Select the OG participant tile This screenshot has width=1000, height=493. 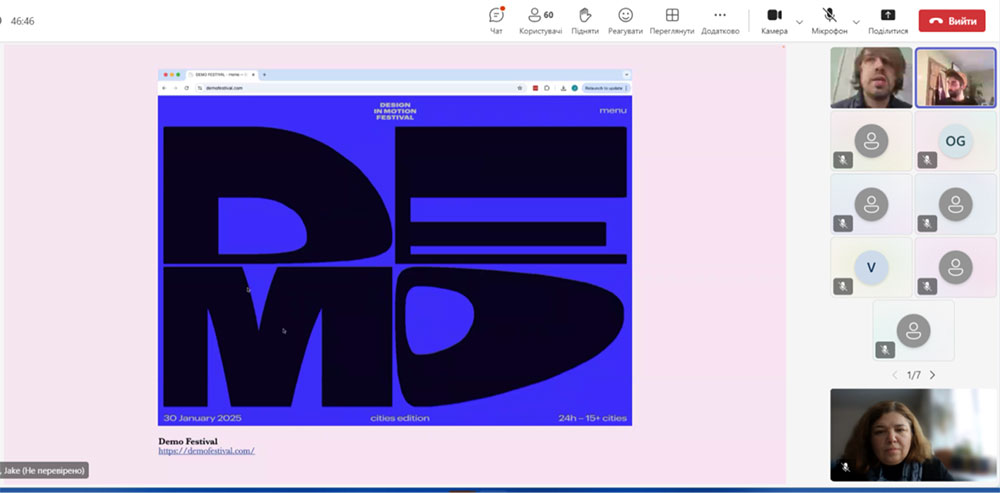click(955, 141)
